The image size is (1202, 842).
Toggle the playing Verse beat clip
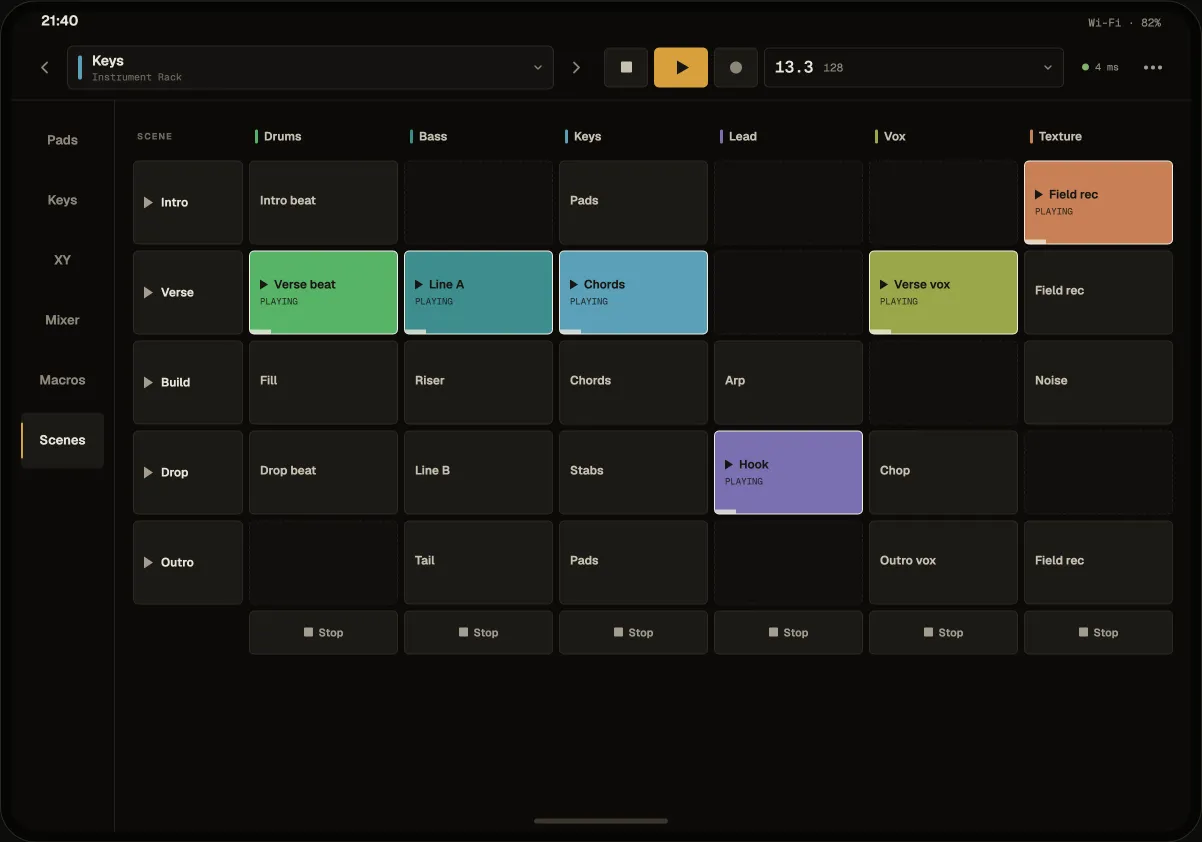(323, 292)
